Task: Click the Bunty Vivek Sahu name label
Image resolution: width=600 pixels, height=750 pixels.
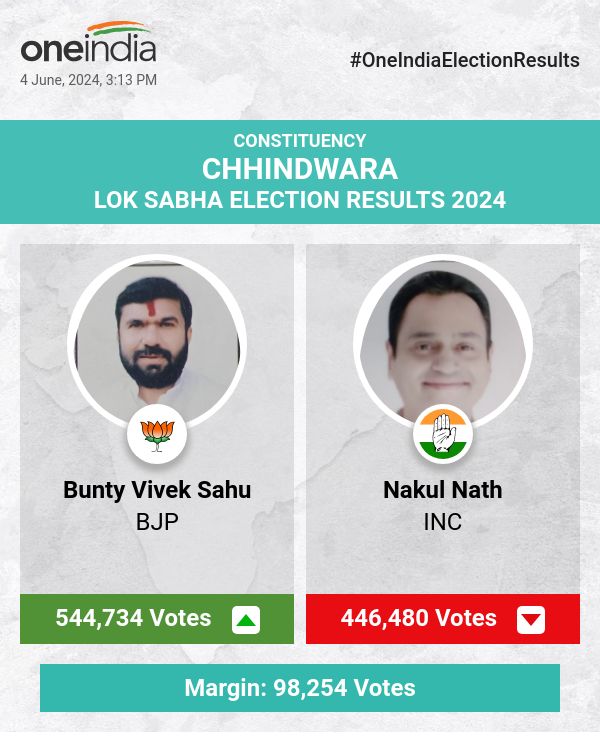Action: (x=157, y=490)
